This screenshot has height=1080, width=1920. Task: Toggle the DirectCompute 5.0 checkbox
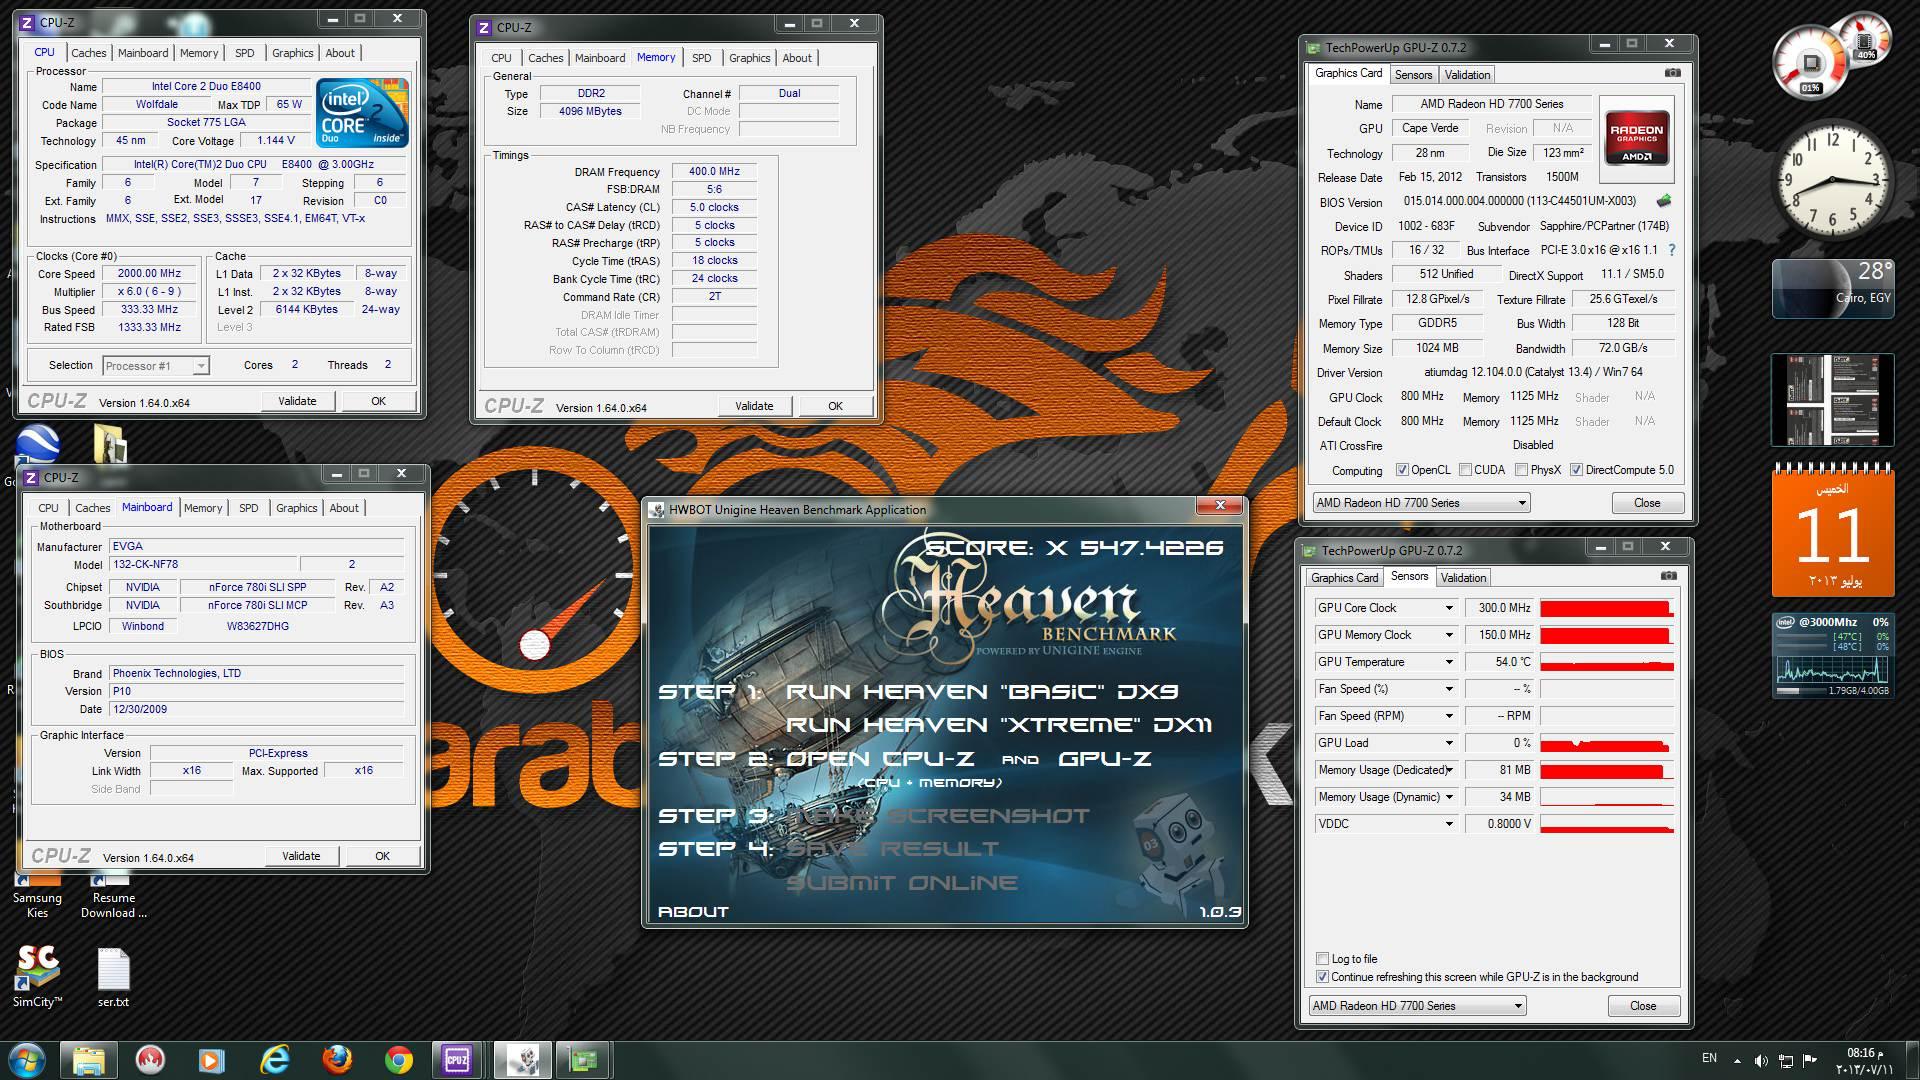[1576, 470]
